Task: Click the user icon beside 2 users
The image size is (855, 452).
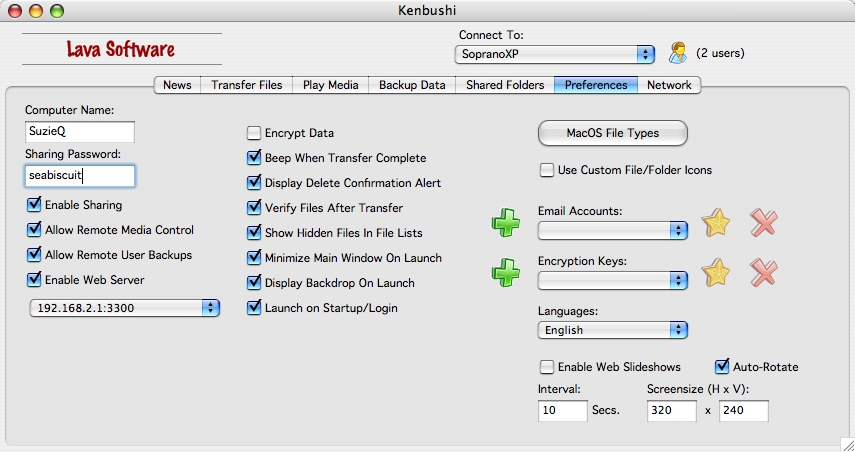Action: pos(678,53)
